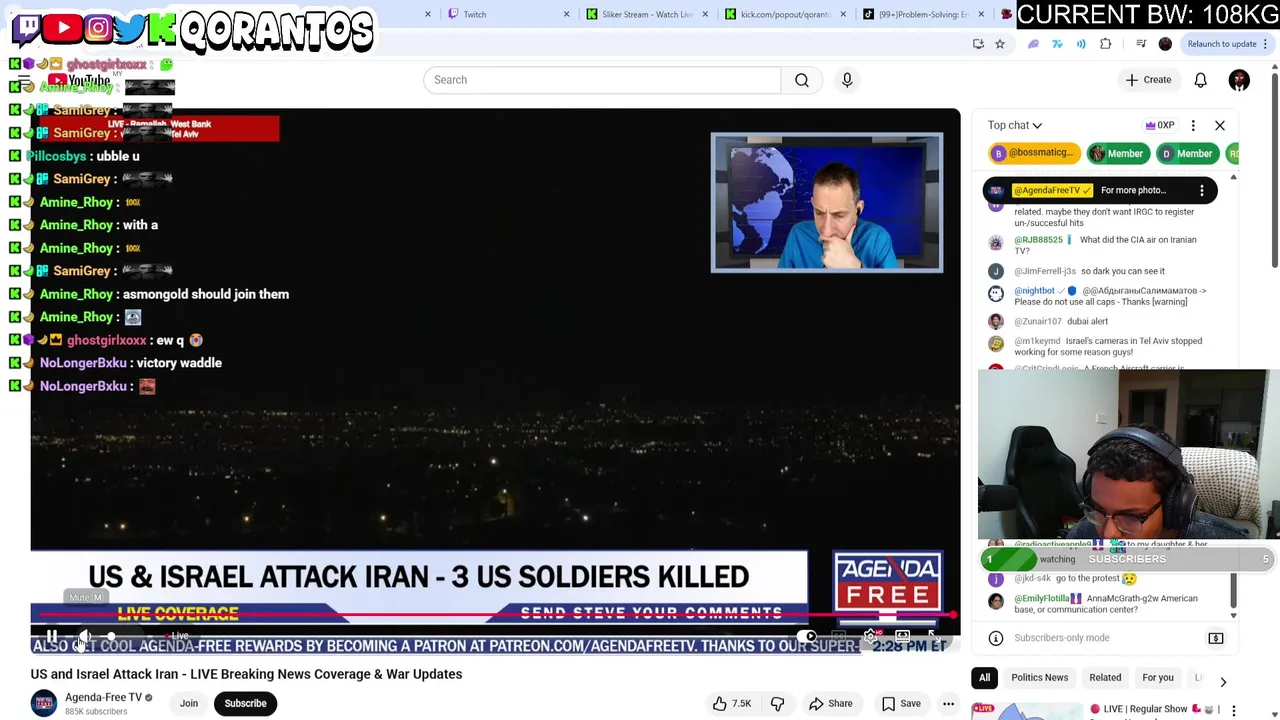The width and height of the screenshot is (1280, 720).
Task: Close the Twitch browser tab
Action: (566, 14)
